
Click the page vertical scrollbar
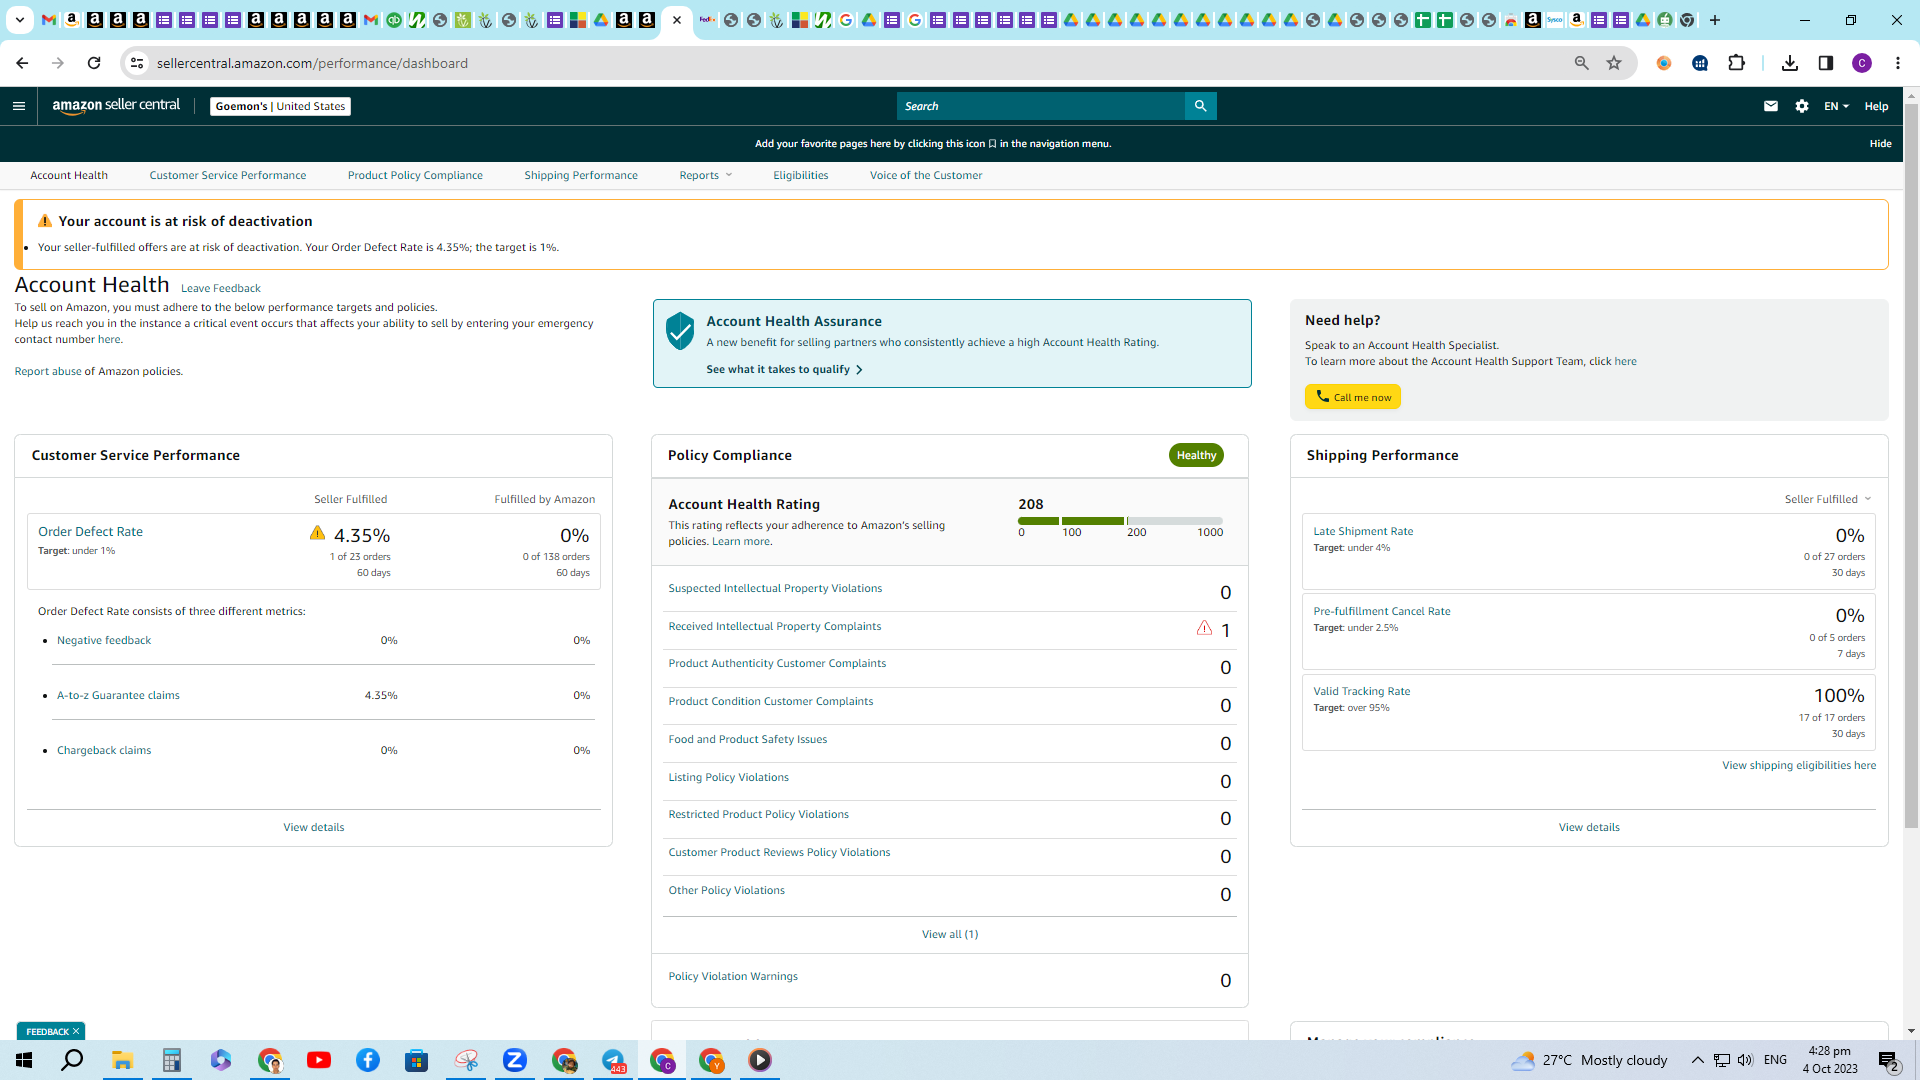pyautogui.click(x=1911, y=464)
